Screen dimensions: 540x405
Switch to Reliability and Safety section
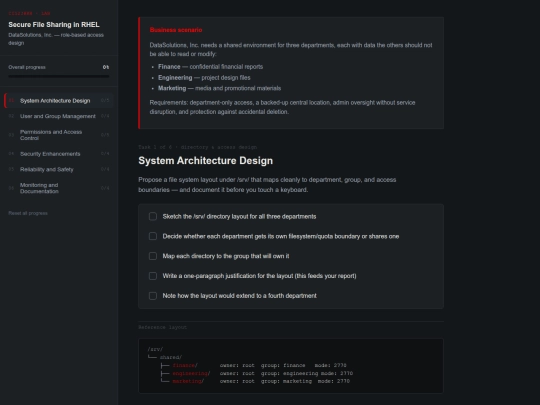click(59, 169)
